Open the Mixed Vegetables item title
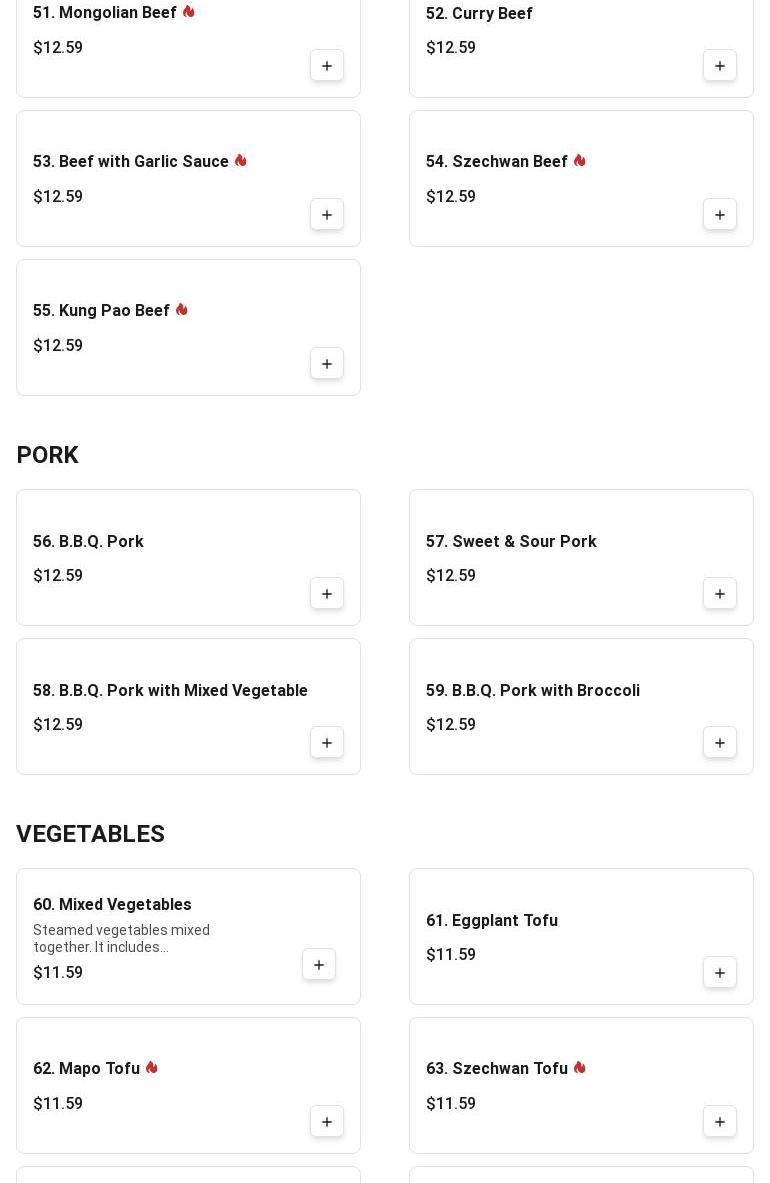770x1183 pixels. [112, 905]
